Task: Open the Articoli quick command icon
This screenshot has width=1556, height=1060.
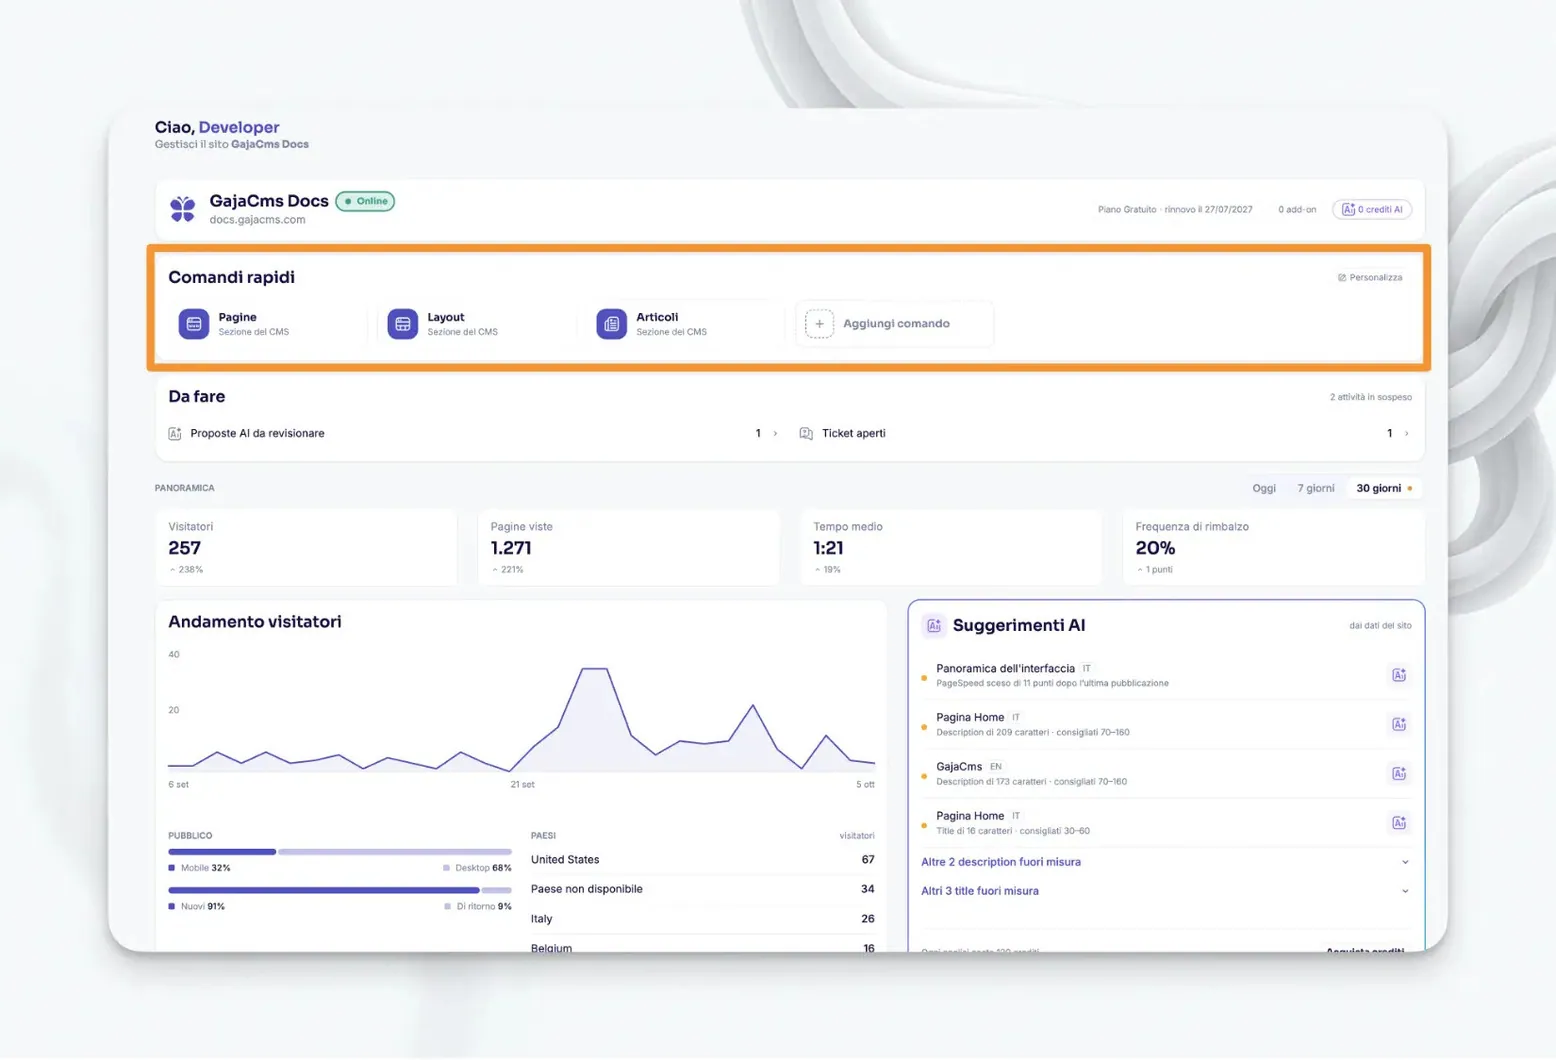Action: [612, 324]
